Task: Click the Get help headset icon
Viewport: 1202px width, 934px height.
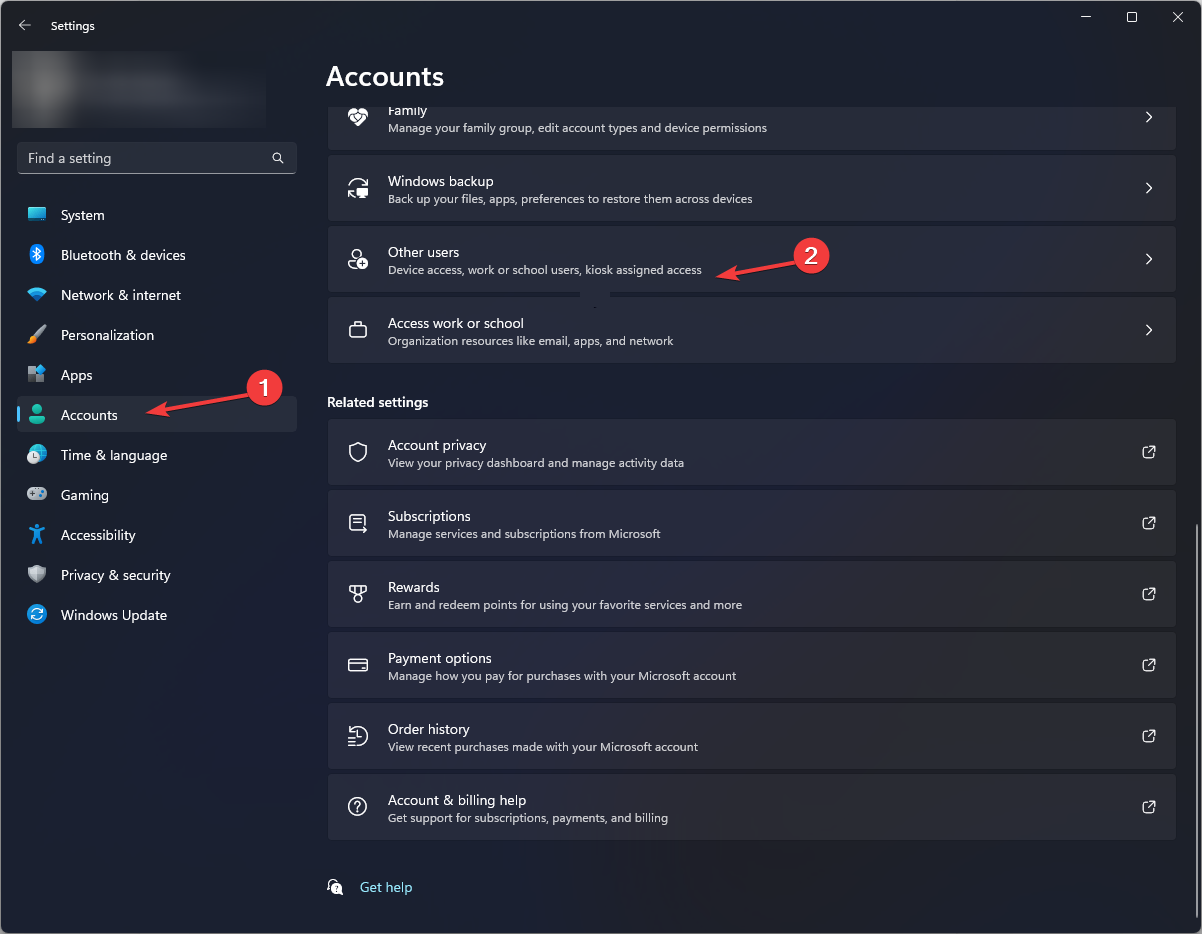Action: 336,887
